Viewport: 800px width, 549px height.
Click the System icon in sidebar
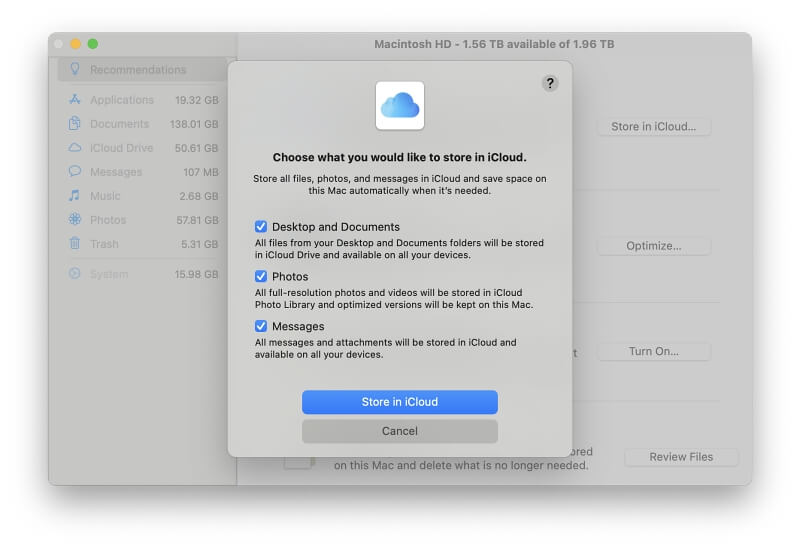74,273
